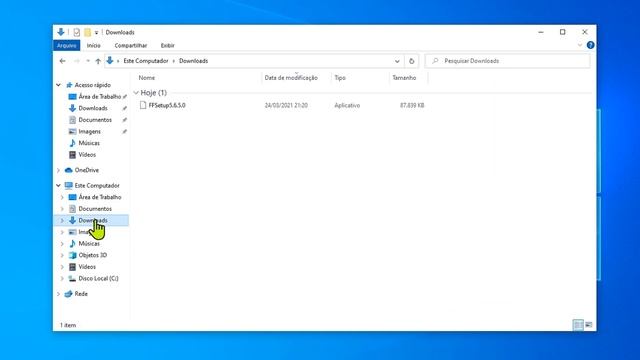640x360 pixels.
Task: Click the Aplicativo type cell
Action: (347, 105)
